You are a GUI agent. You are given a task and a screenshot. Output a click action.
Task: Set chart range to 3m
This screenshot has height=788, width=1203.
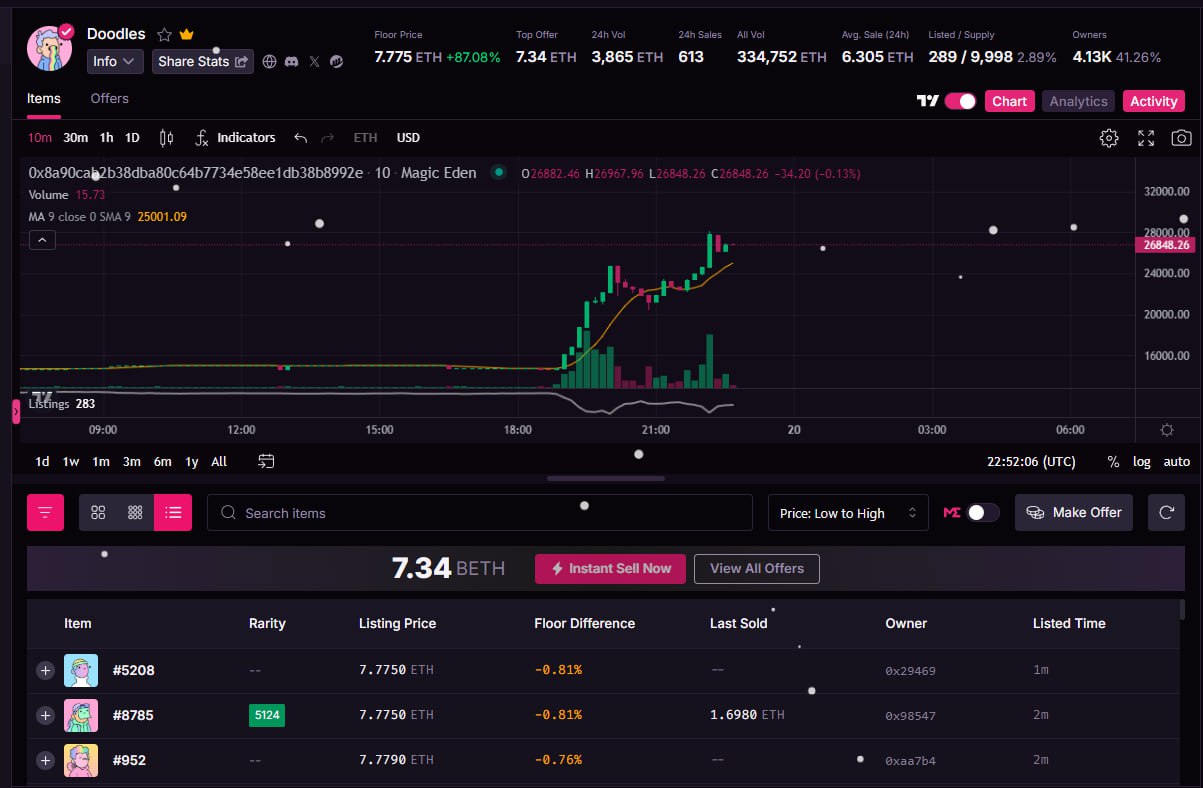tap(132, 461)
